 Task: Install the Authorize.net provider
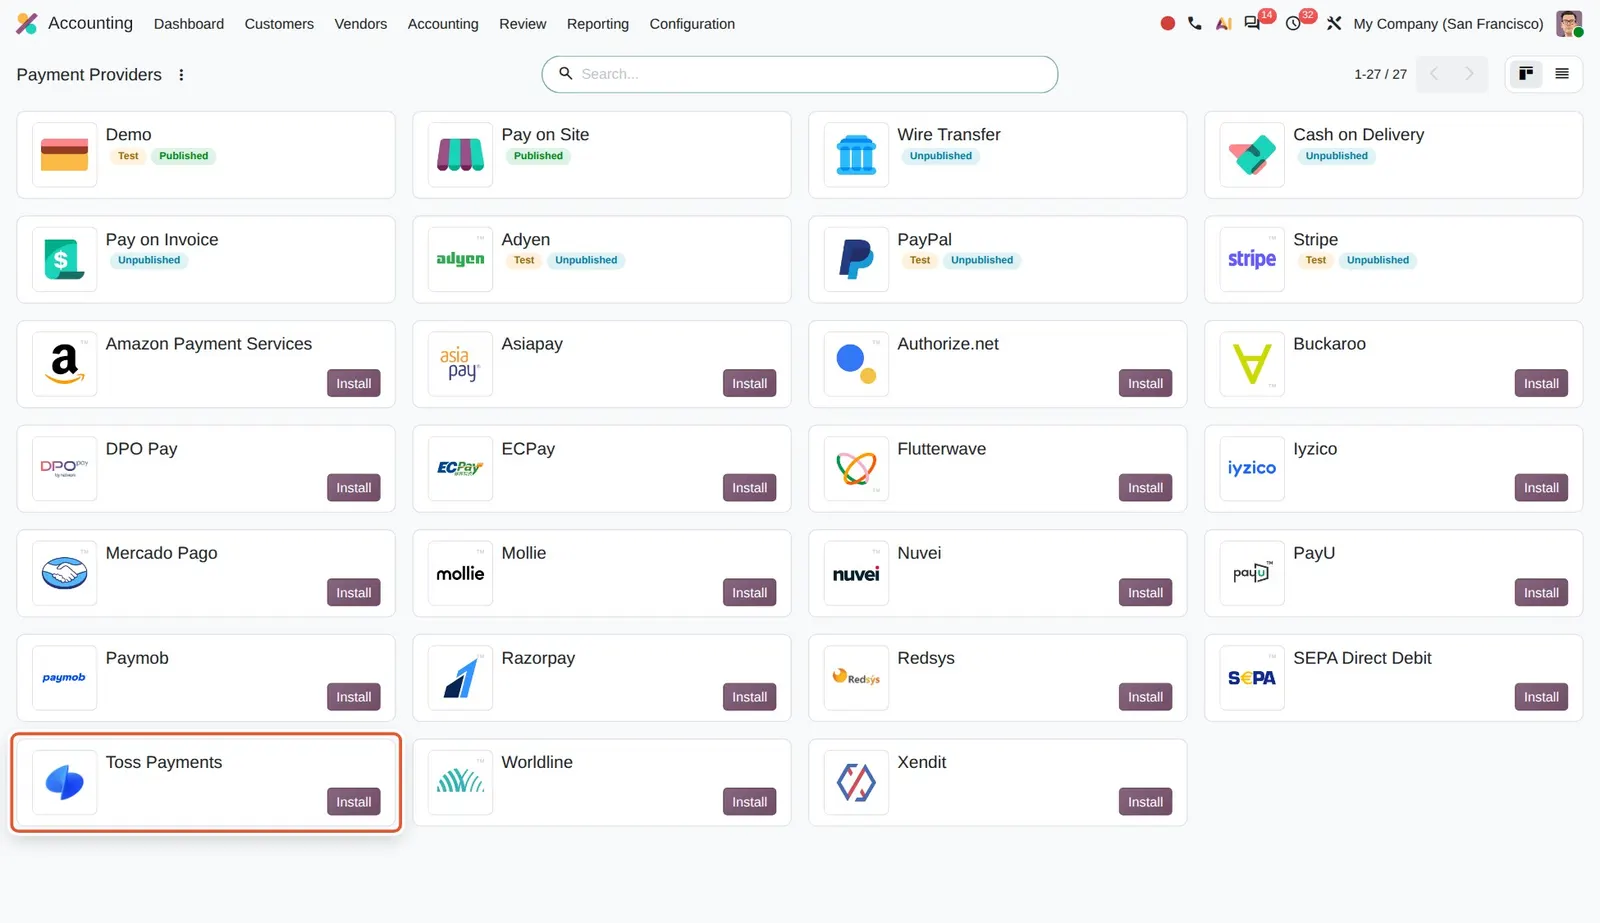point(1145,383)
